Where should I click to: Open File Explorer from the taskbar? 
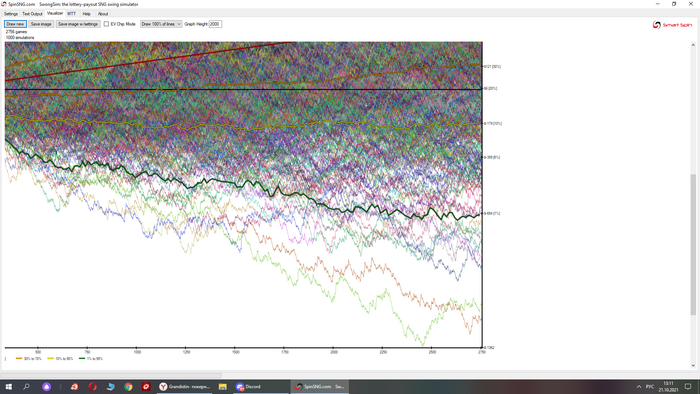(x=222, y=386)
